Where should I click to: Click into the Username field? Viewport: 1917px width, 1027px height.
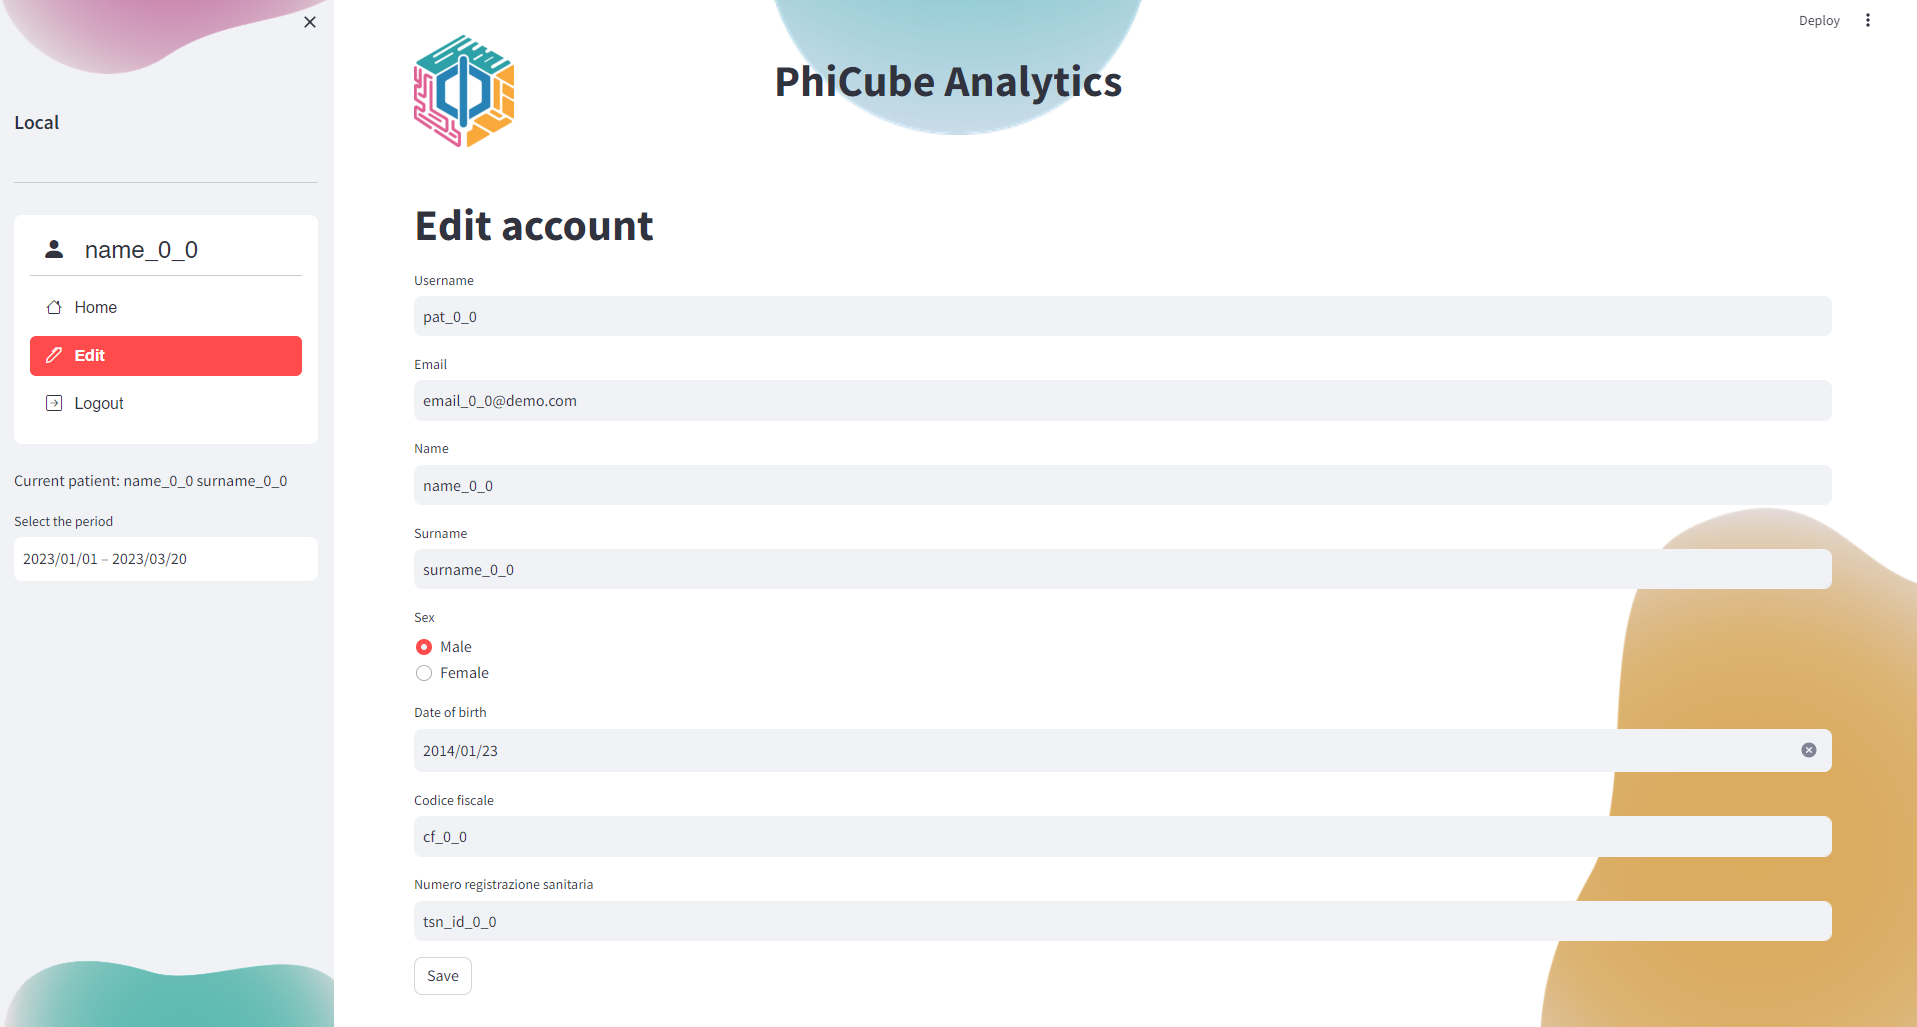[1122, 316]
